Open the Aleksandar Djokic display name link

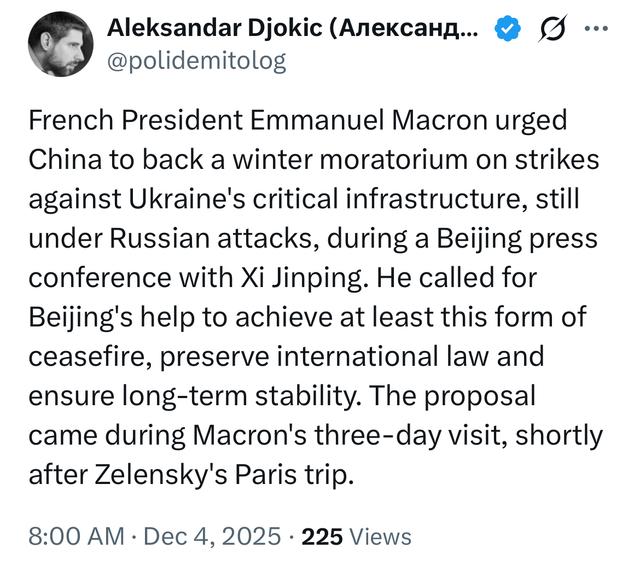292,28
